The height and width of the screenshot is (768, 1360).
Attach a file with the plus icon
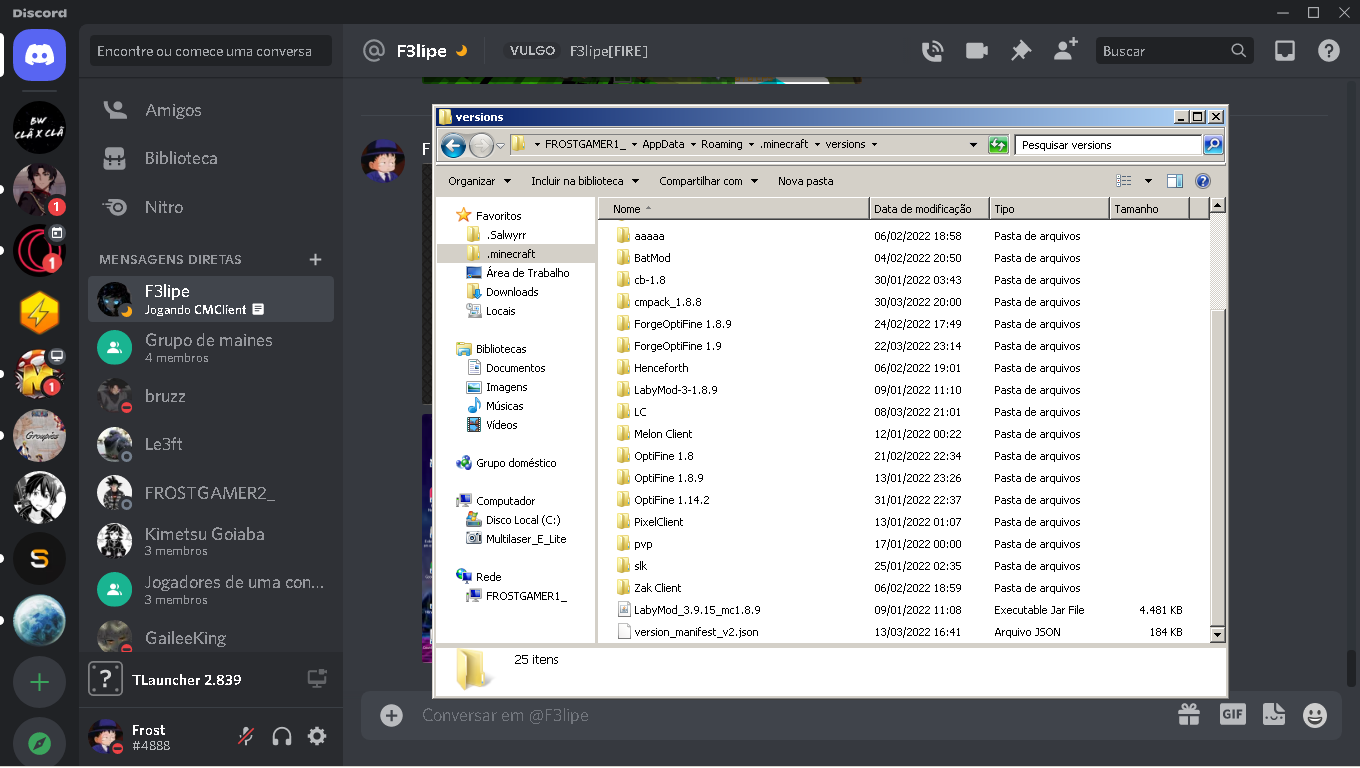pos(392,715)
